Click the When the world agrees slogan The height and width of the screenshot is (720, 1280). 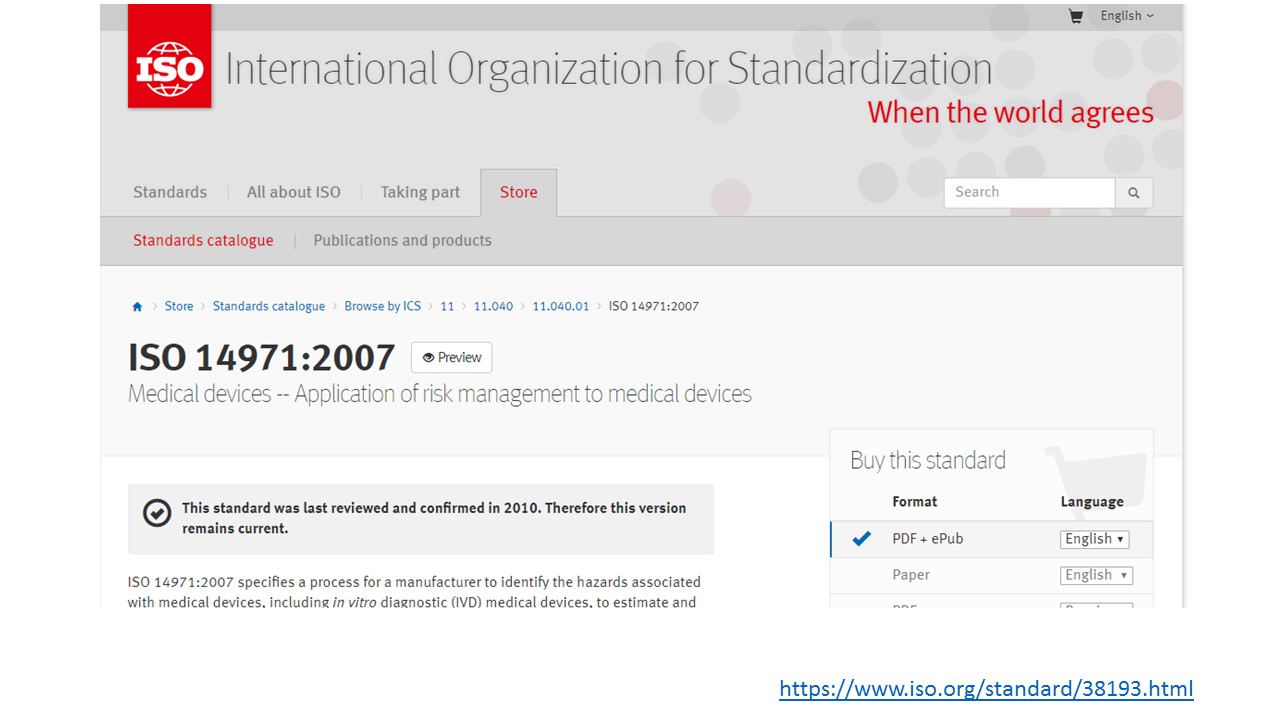point(1011,112)
